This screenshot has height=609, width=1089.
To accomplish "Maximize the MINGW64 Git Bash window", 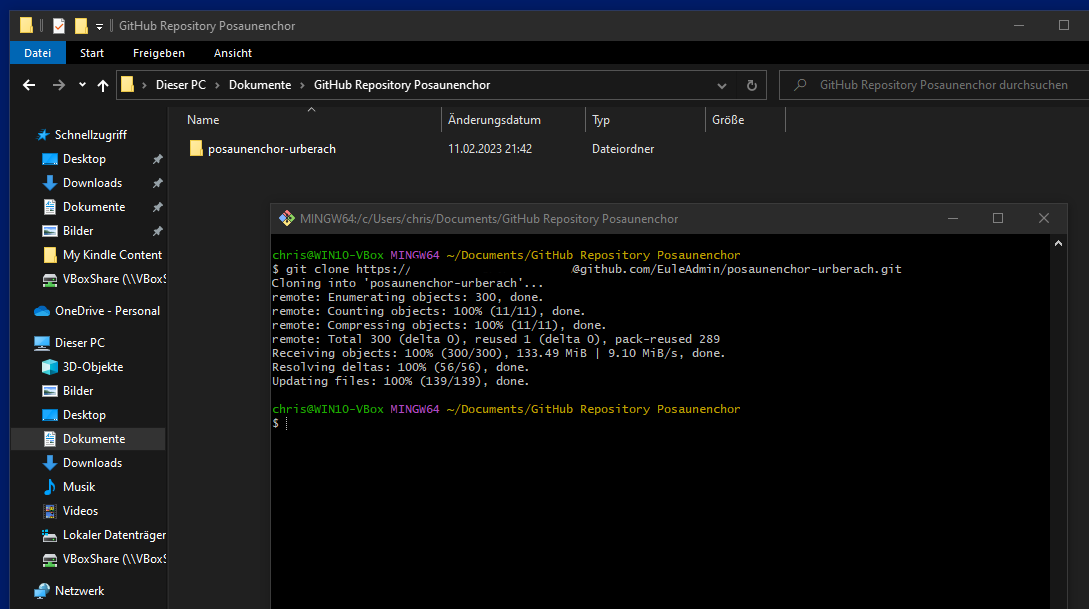I will [998, 218].
